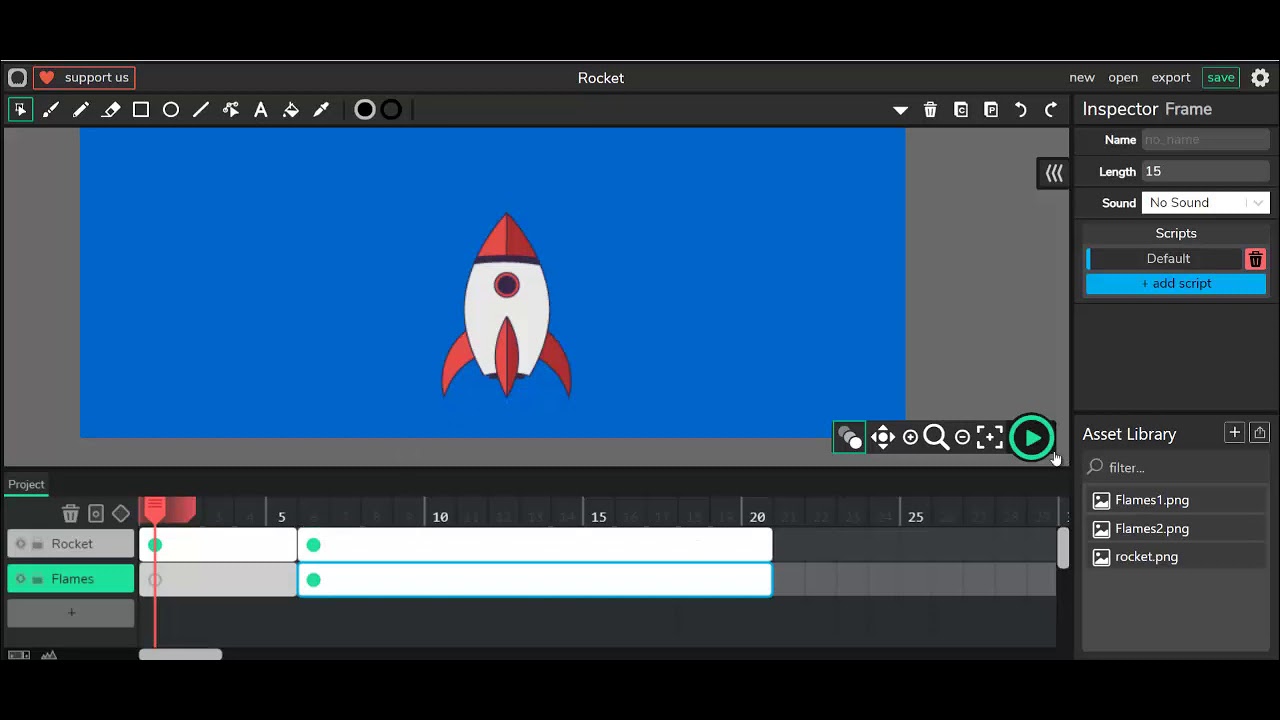
Task: Select the Line tool
Action: pyautogui.click(x=201, y=110)
